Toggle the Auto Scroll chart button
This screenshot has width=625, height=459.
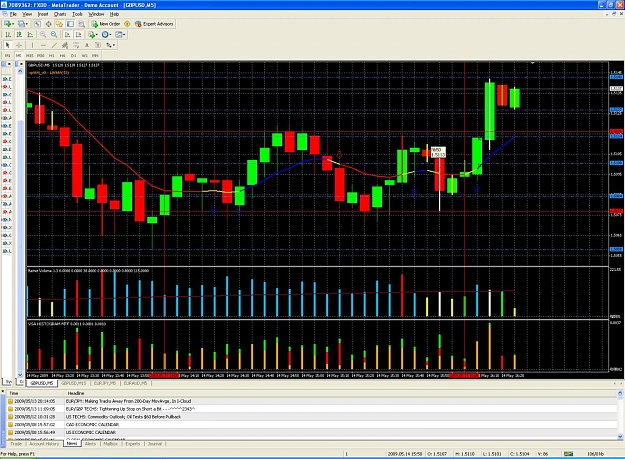coord(67,35)
